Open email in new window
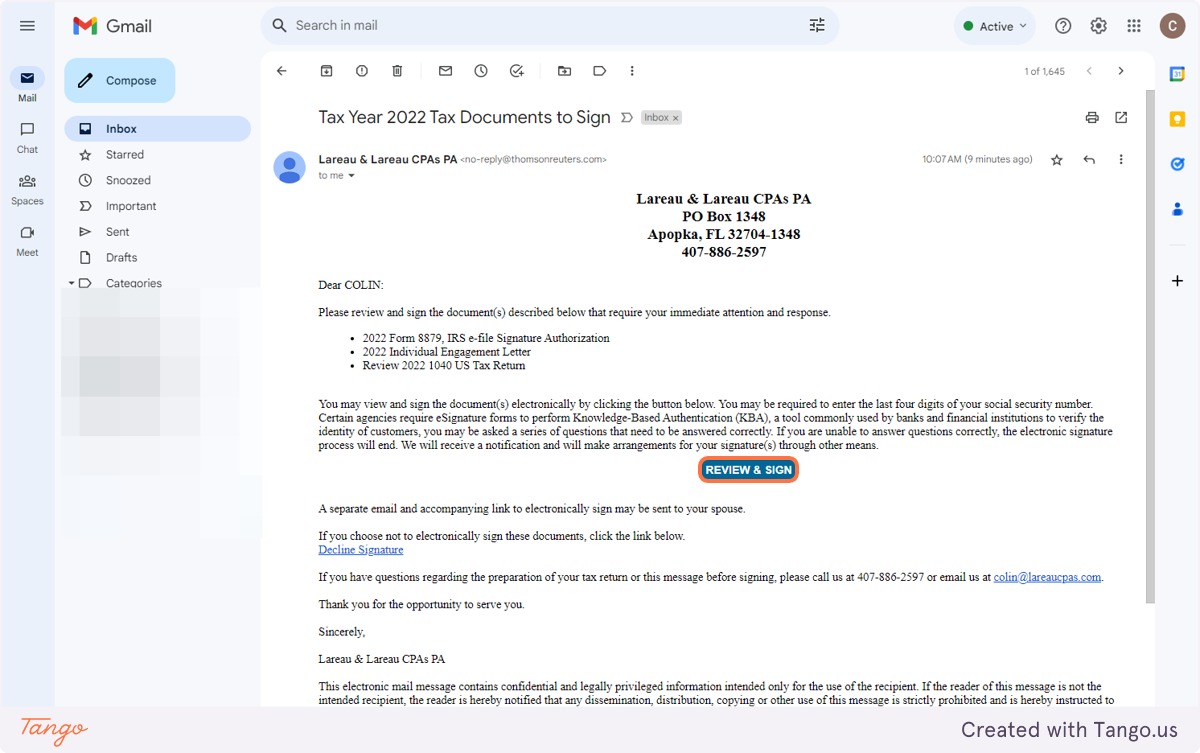The height and width of the screenshot is (753, 1200). (1121, 118)
